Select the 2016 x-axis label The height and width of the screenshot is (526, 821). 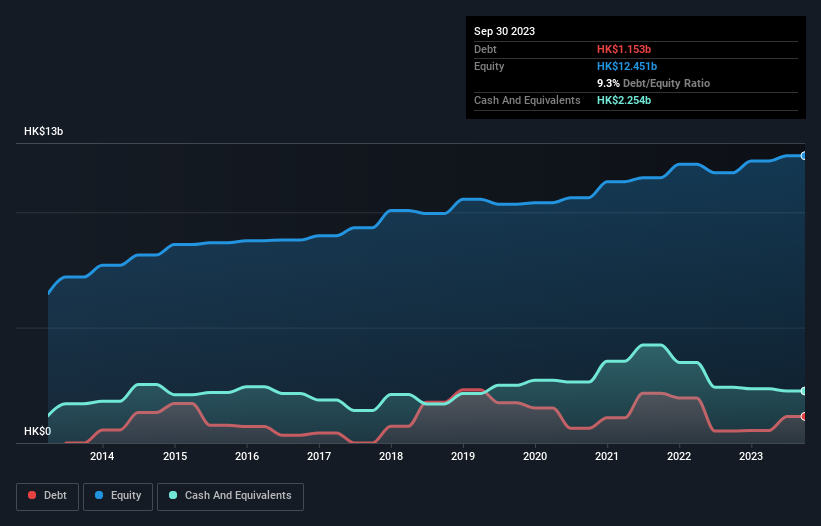point(247,456)
